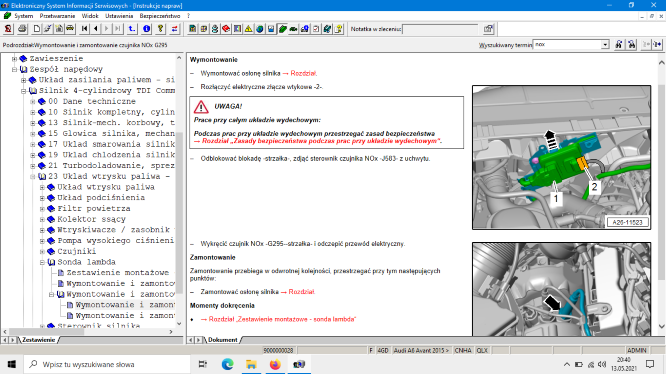Image resolution: width=666 pixels, height=374 pixels.
Task: Click the car vehicle icon in toolbar
Action: point(70,29)
